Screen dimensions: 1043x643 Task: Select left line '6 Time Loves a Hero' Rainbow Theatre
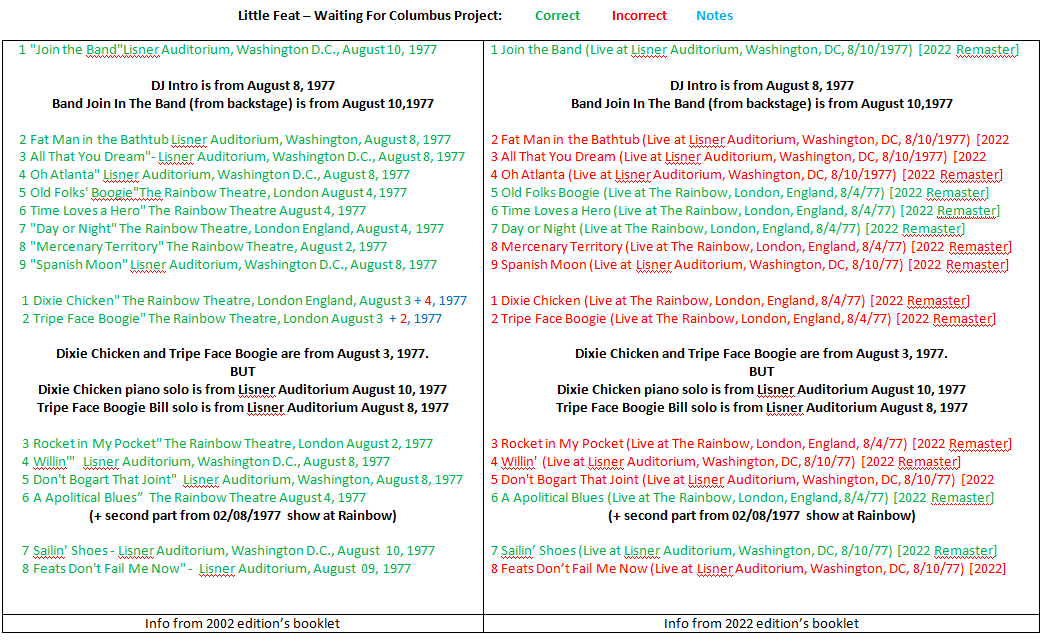pyautogui.click(x=192, y=211)
